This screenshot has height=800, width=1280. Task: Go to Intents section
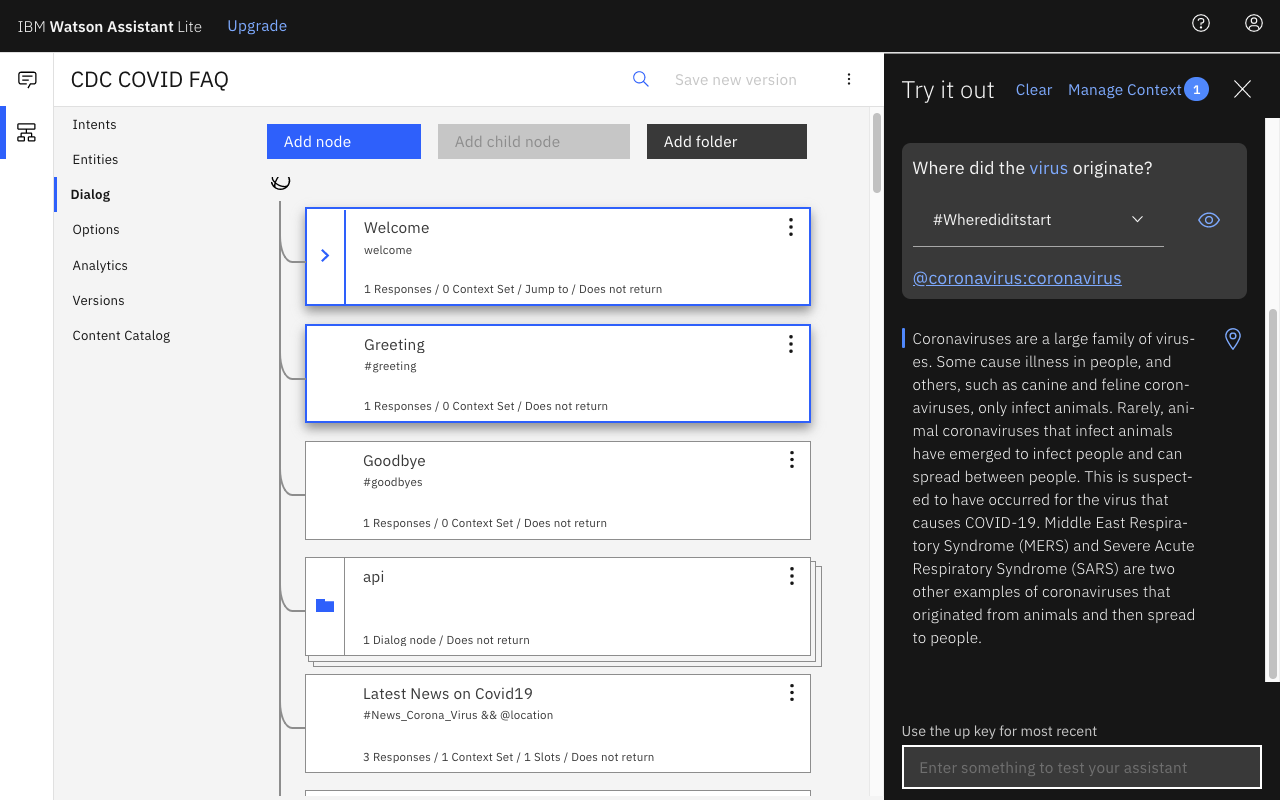(x=94, y=124)
